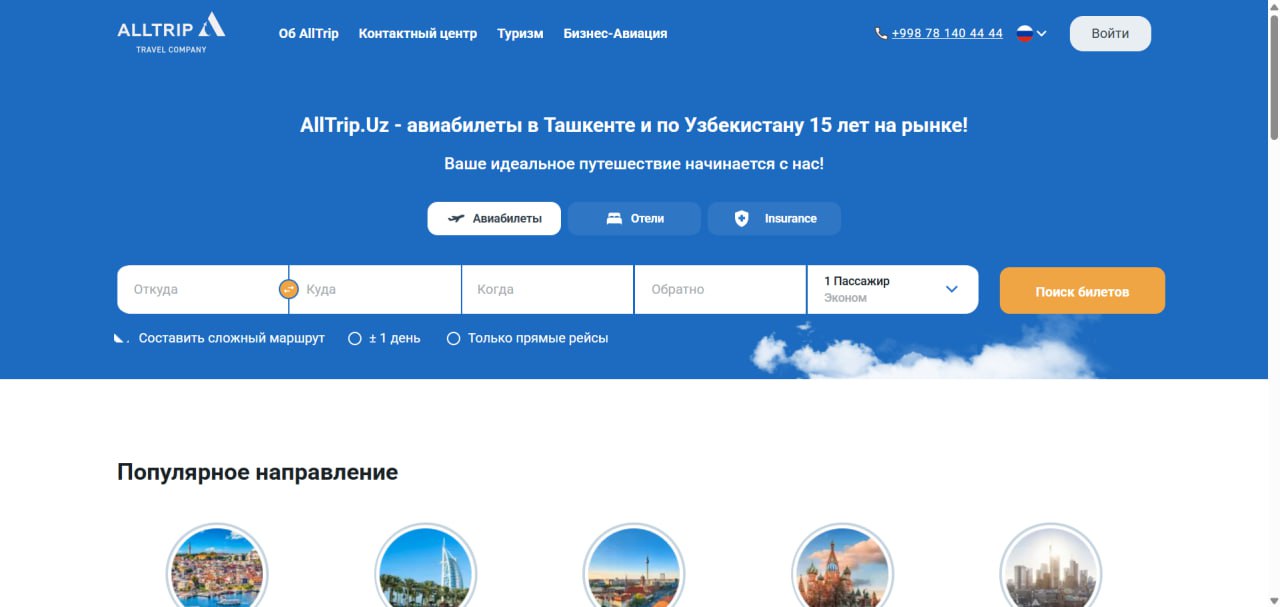Open Об AllTrip menu item
Screen dimensions: 1280x607
(x=309, y=33)
